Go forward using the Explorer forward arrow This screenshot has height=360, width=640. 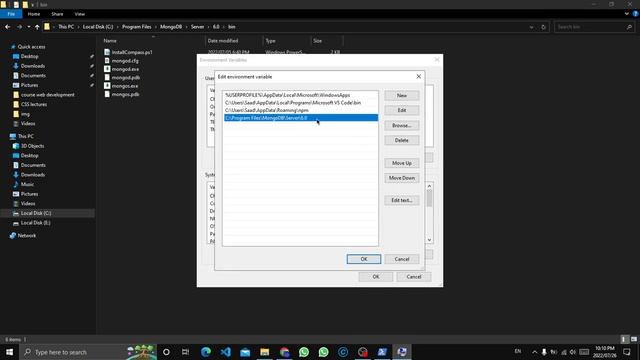[x=19, y=27]
